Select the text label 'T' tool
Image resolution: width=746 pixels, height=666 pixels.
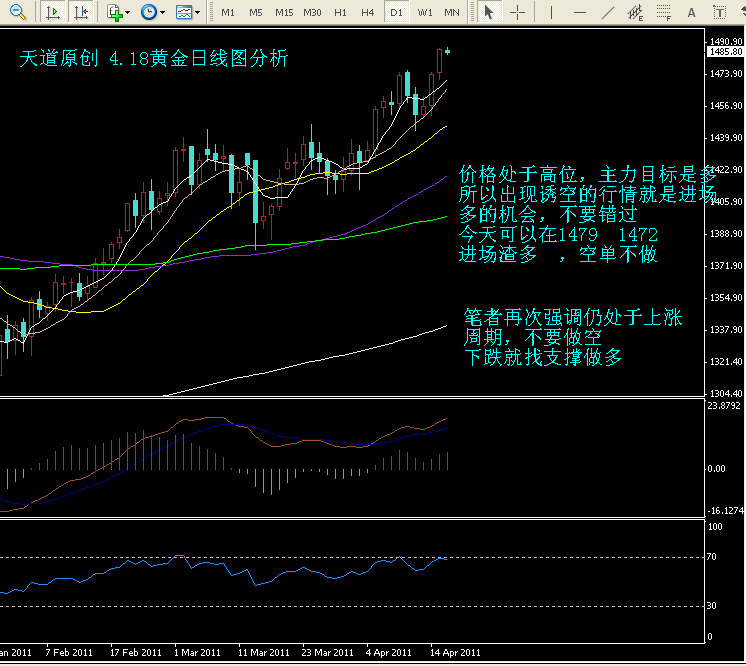(719, 13)
